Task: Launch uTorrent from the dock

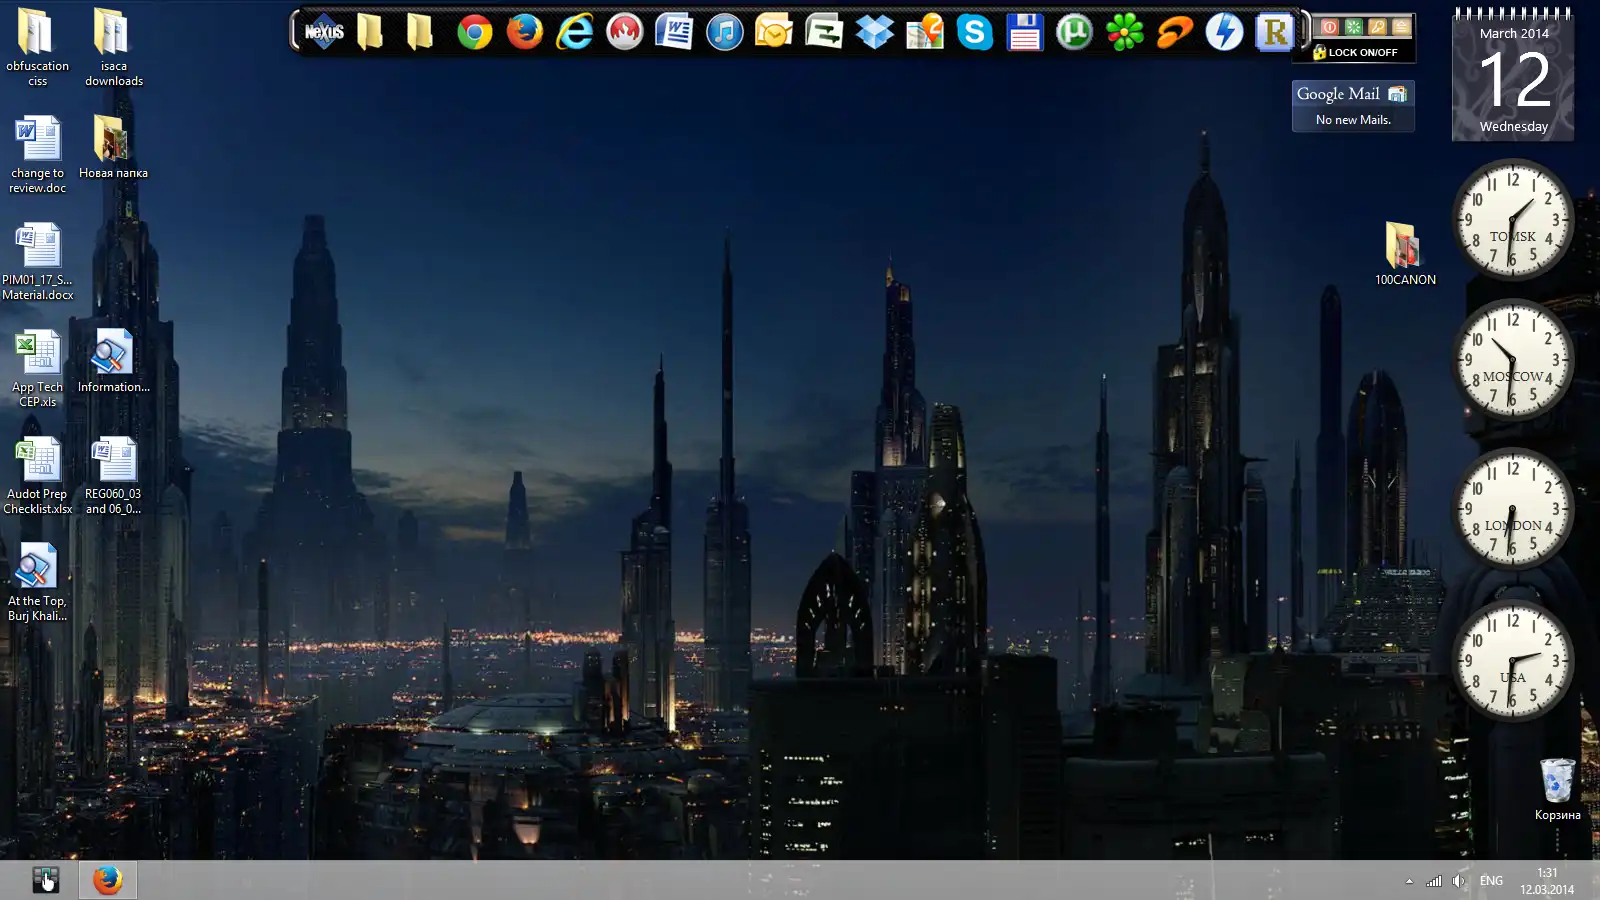Action: [1075, 32]
